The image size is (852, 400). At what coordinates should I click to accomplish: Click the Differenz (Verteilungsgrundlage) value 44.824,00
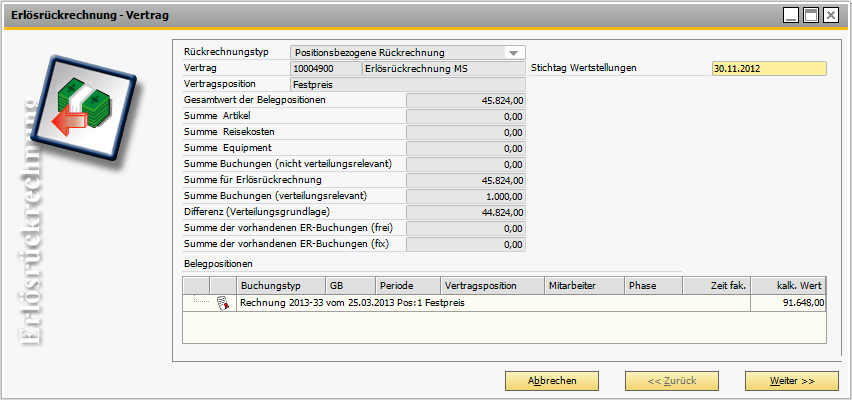pyautogui.click(x=466, y=212)
